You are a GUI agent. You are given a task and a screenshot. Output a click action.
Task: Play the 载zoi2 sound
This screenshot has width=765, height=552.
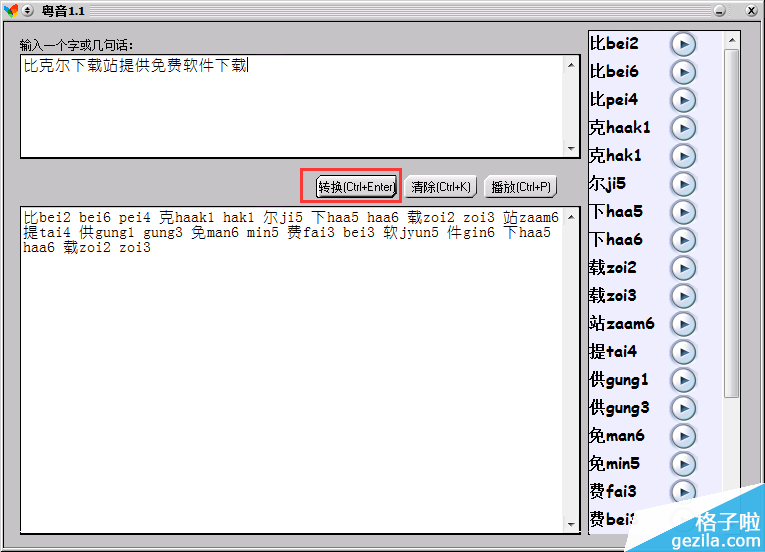click(x=682, y=268)
